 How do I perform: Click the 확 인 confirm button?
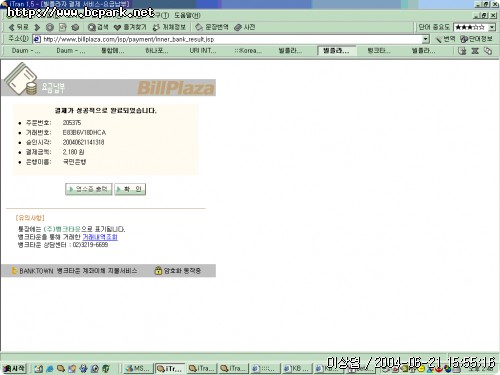[130, 189]
